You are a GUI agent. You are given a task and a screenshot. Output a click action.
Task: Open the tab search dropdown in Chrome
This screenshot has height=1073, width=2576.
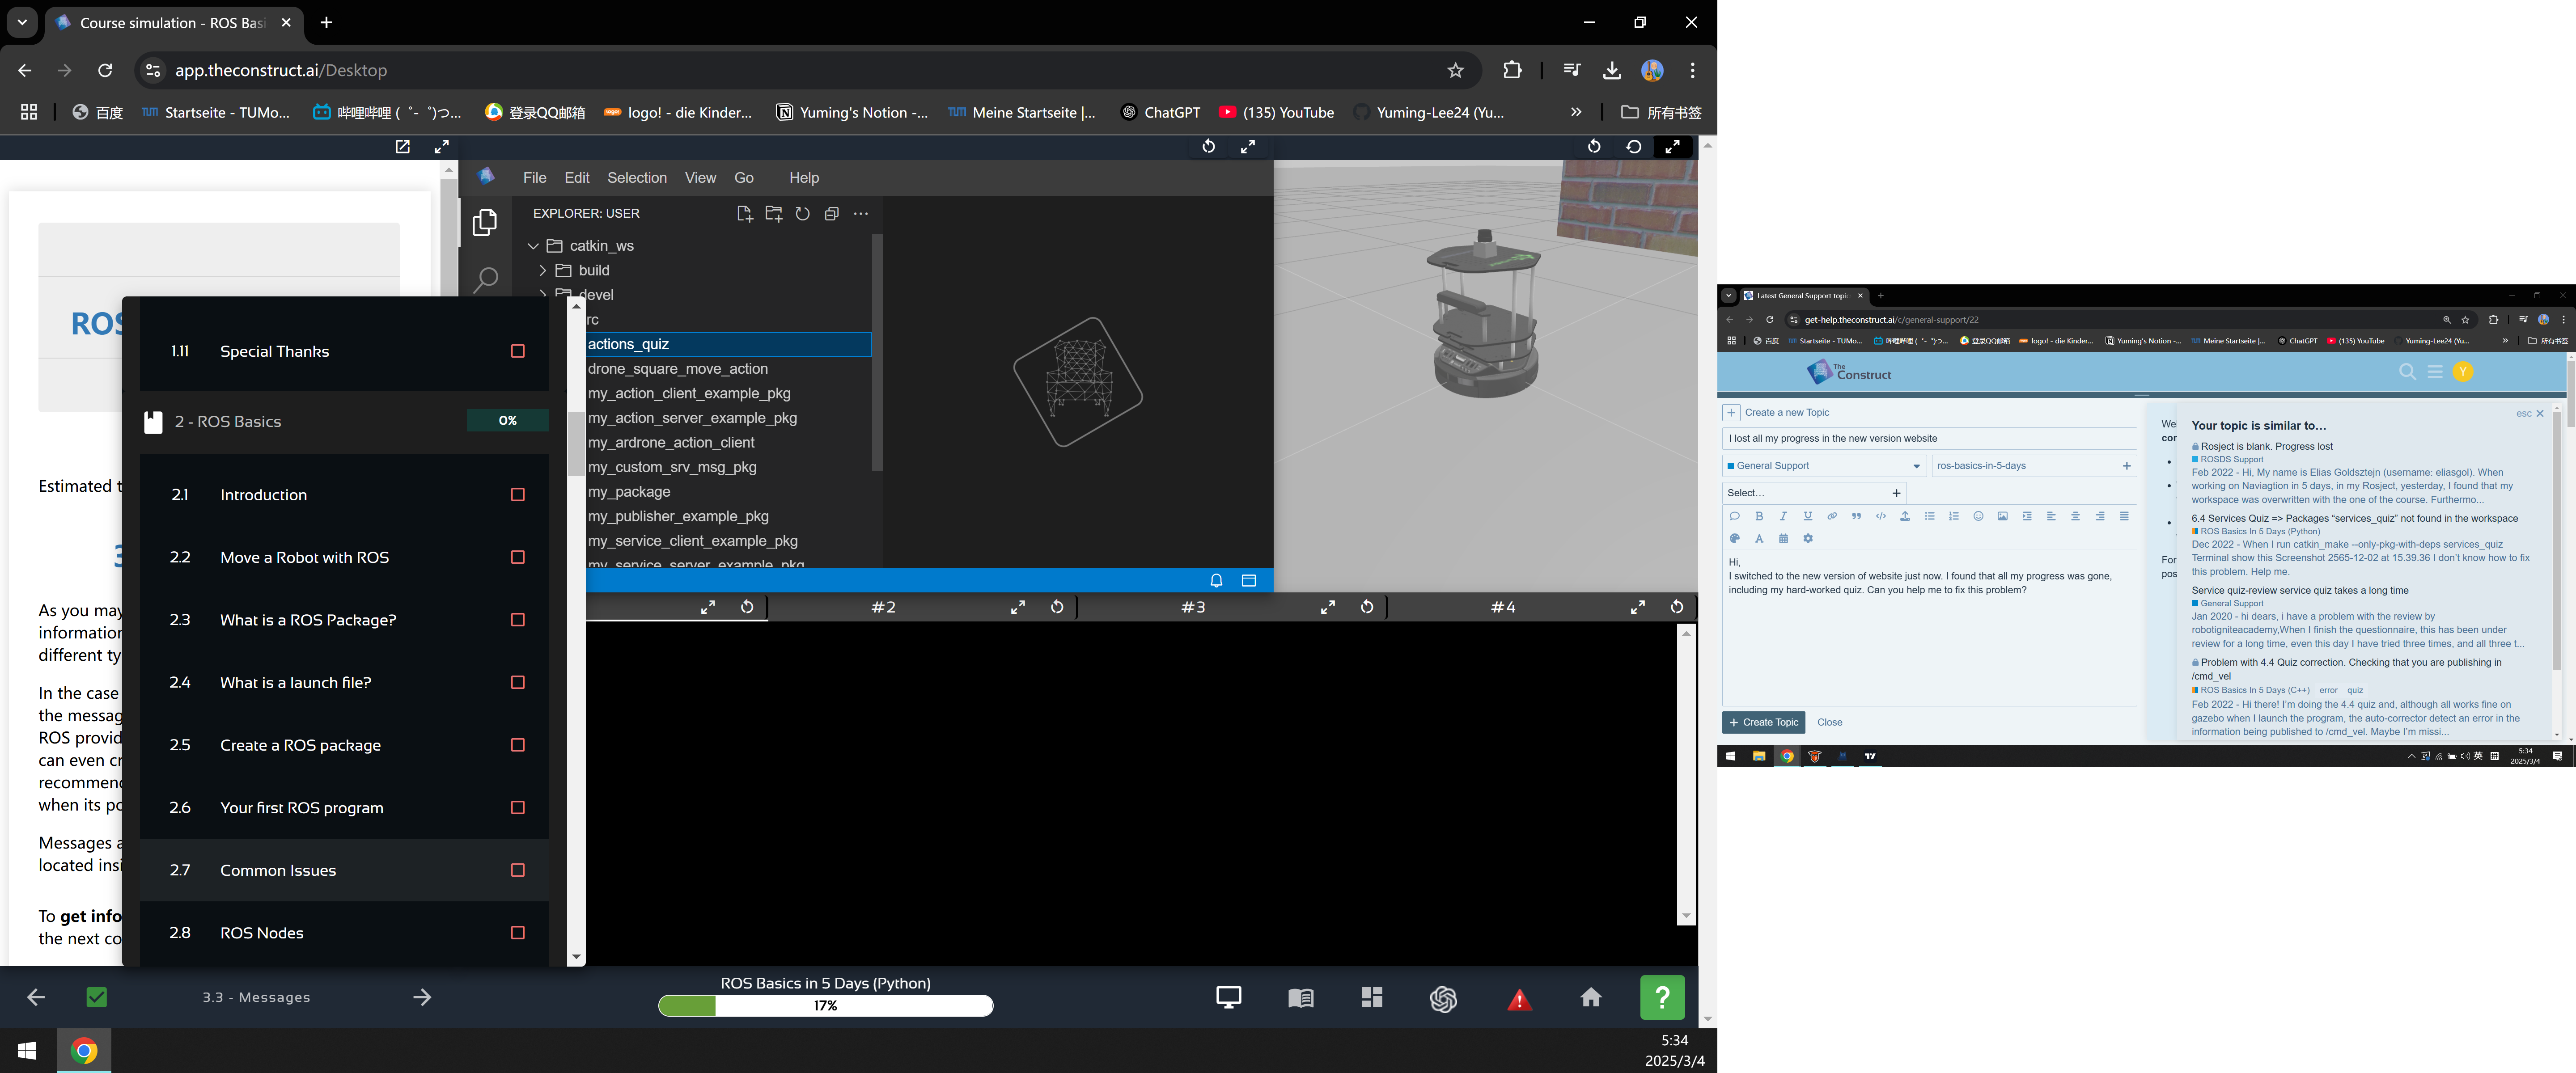tap(22, 22)
